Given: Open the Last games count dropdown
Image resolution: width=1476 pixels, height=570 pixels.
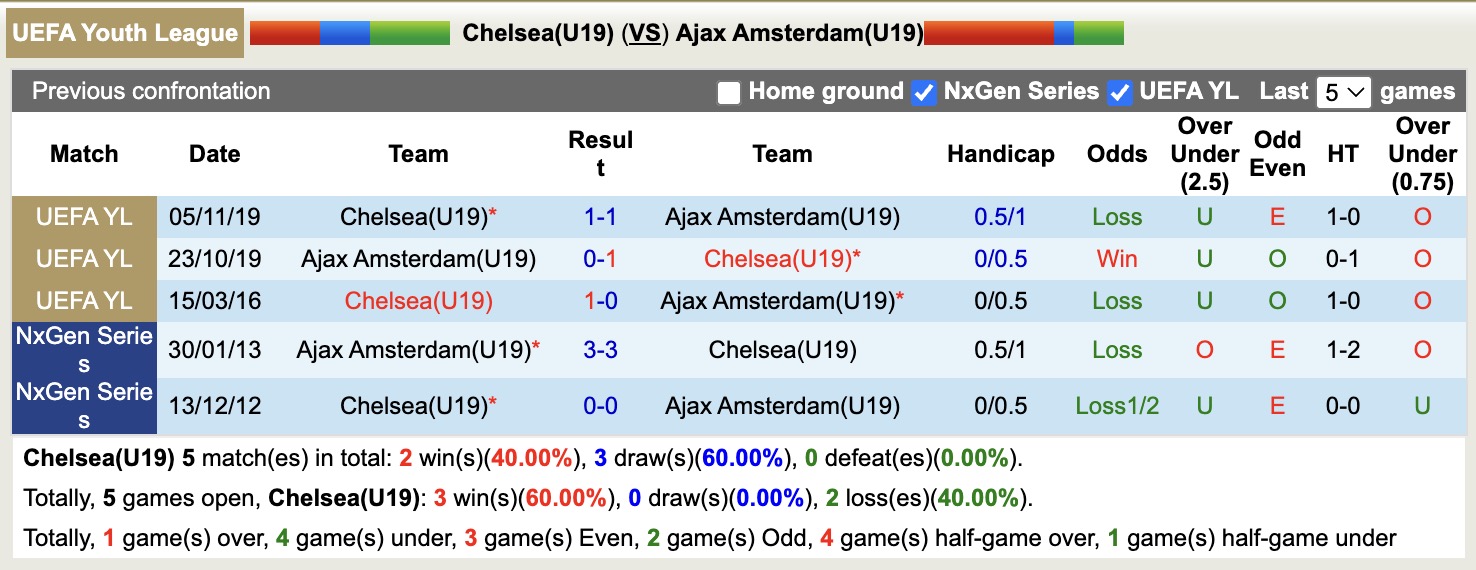Looking at the screenshot, I should 1343,93.
